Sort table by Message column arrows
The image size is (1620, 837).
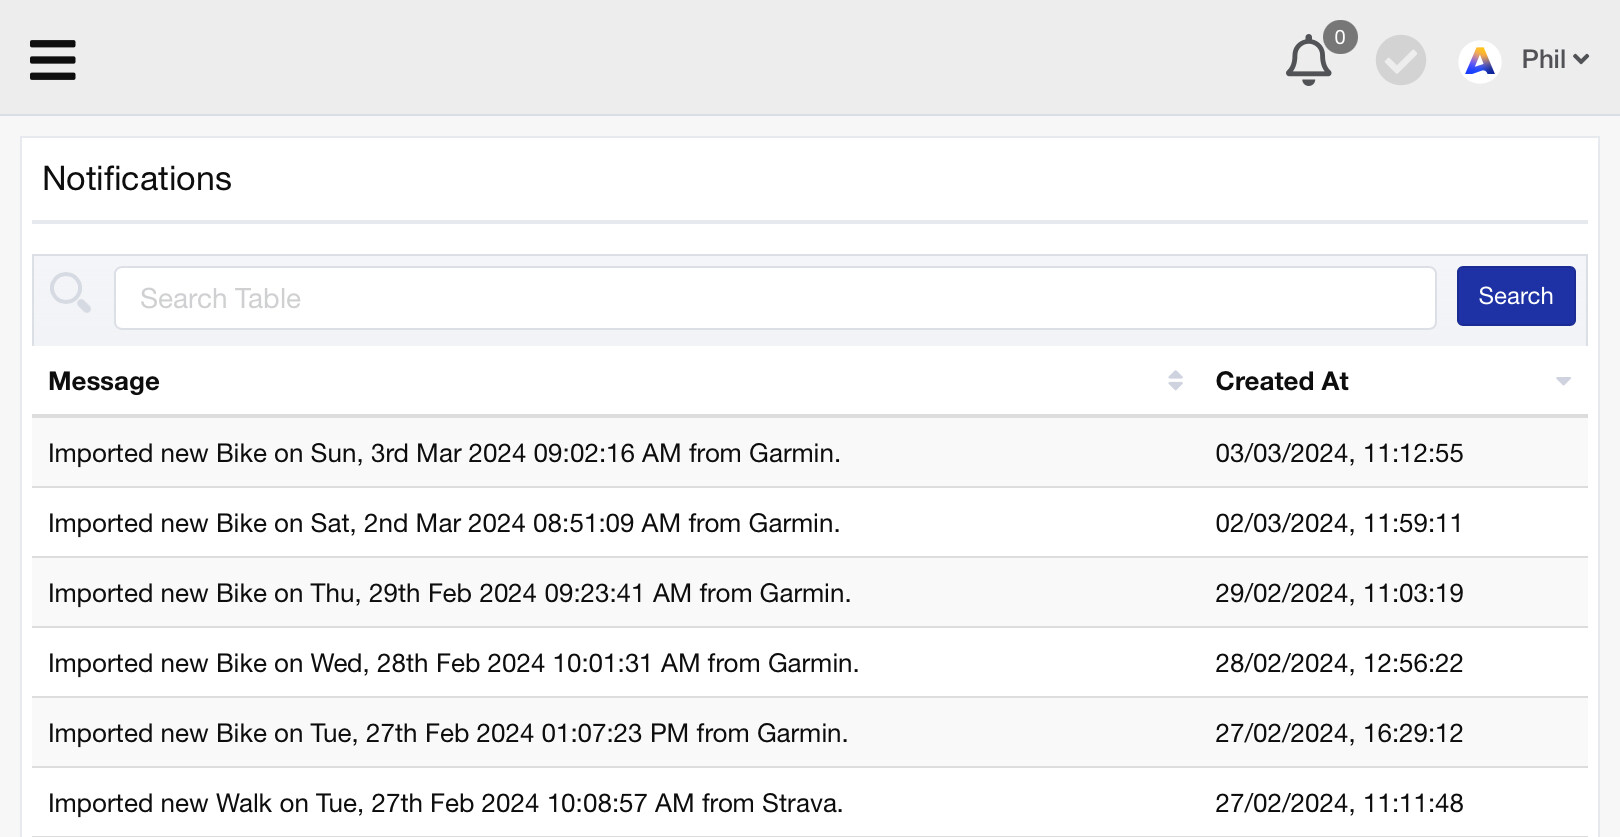click(1175, 380)
